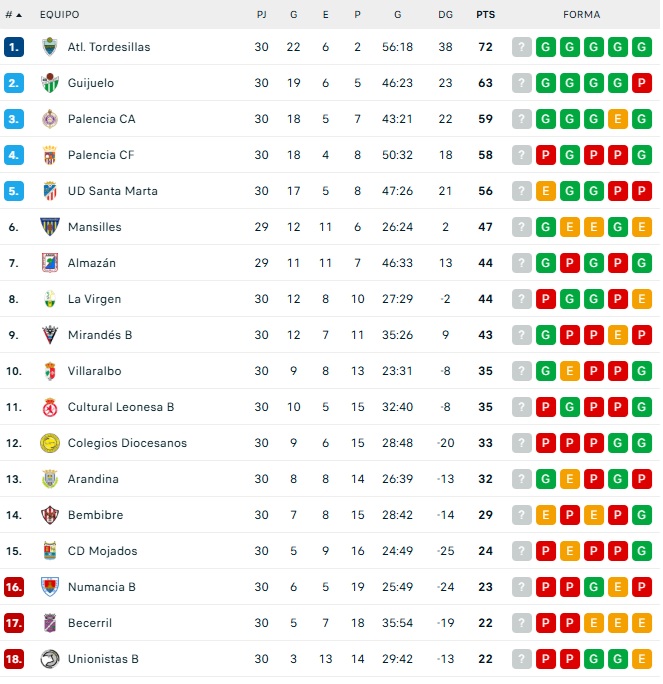Click the blue position 1 badge
Screen dimensions: 663x684
pos(14,47)
